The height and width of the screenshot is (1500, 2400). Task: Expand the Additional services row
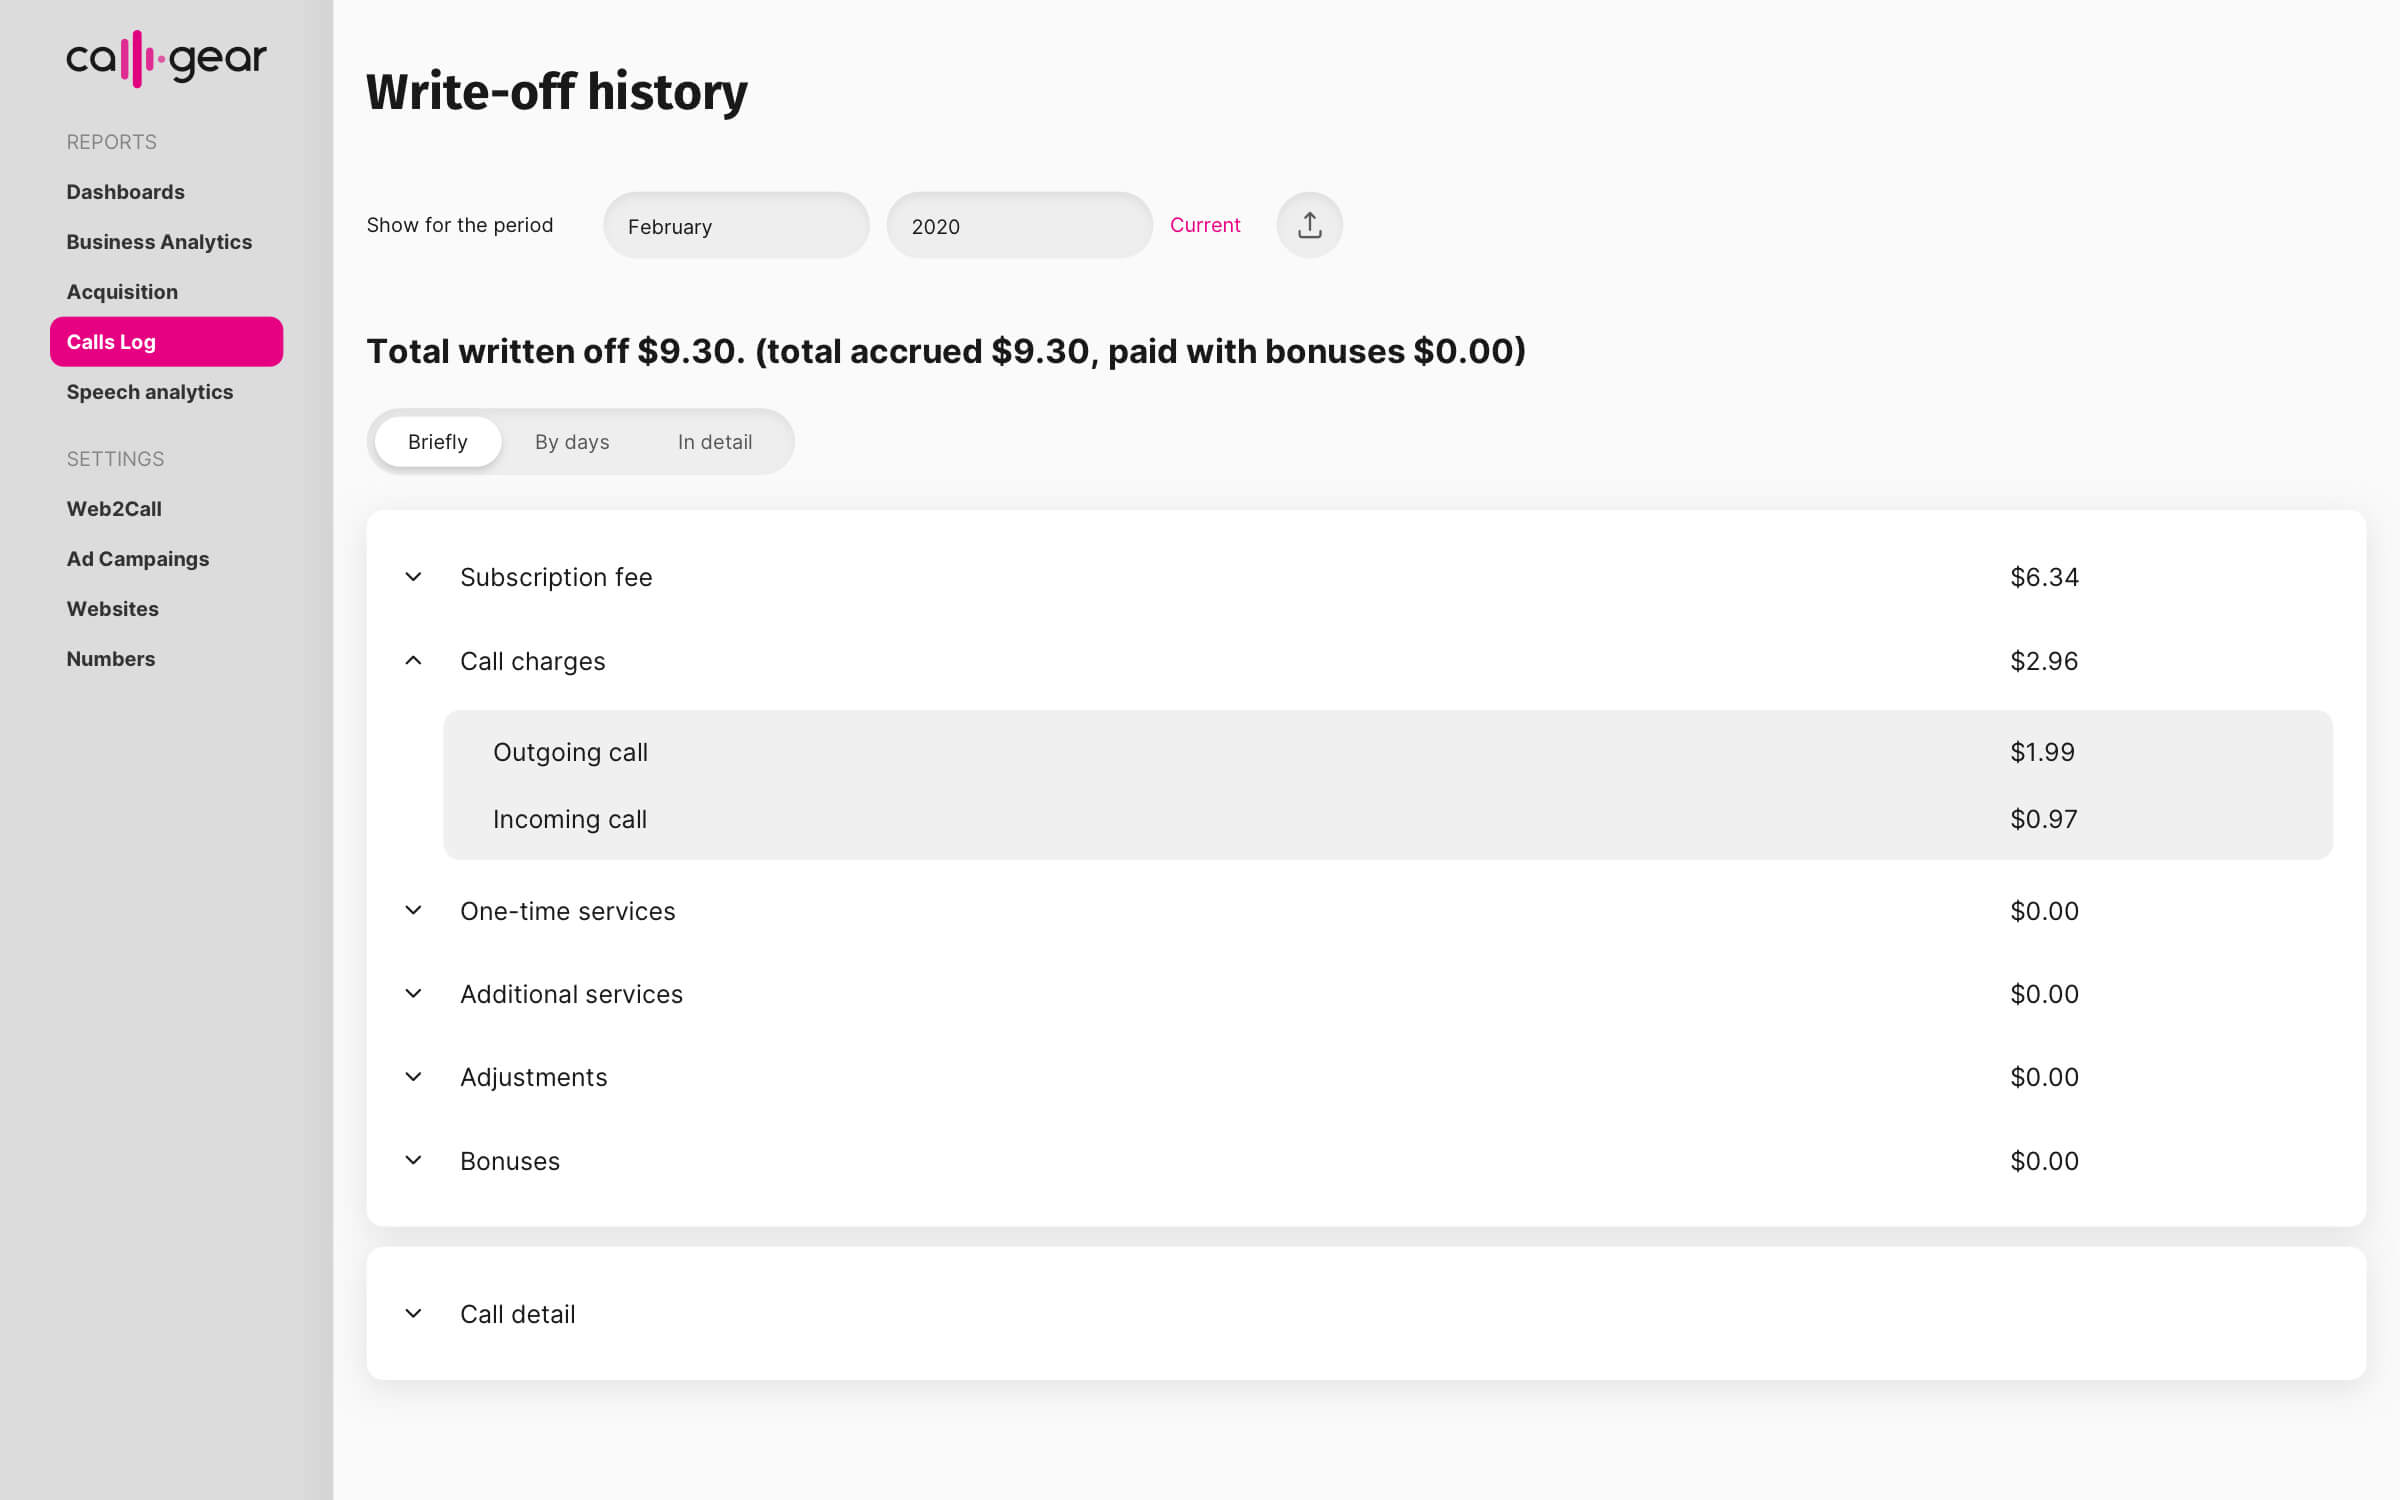click(413, 993)
